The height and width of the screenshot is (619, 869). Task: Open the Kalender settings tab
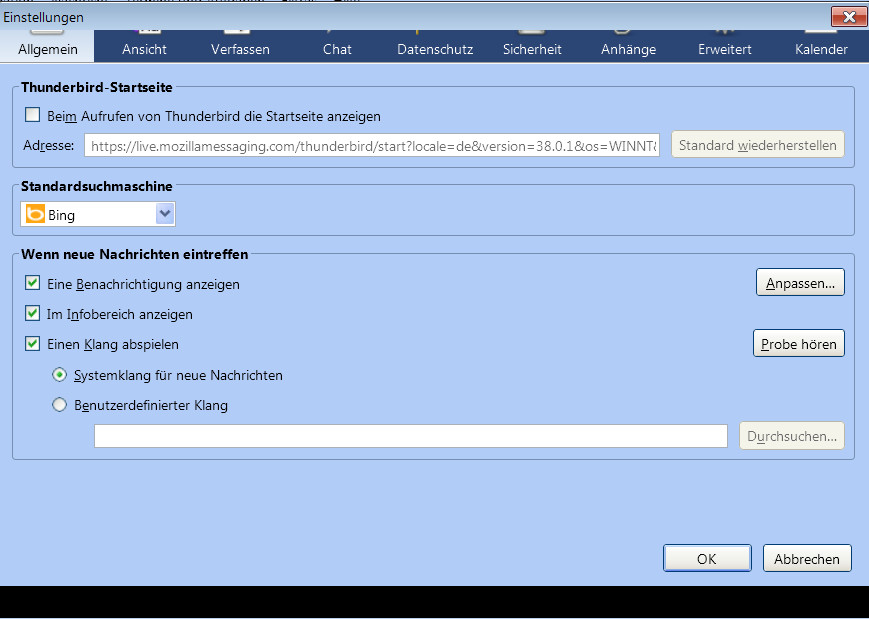click(821, 47)
